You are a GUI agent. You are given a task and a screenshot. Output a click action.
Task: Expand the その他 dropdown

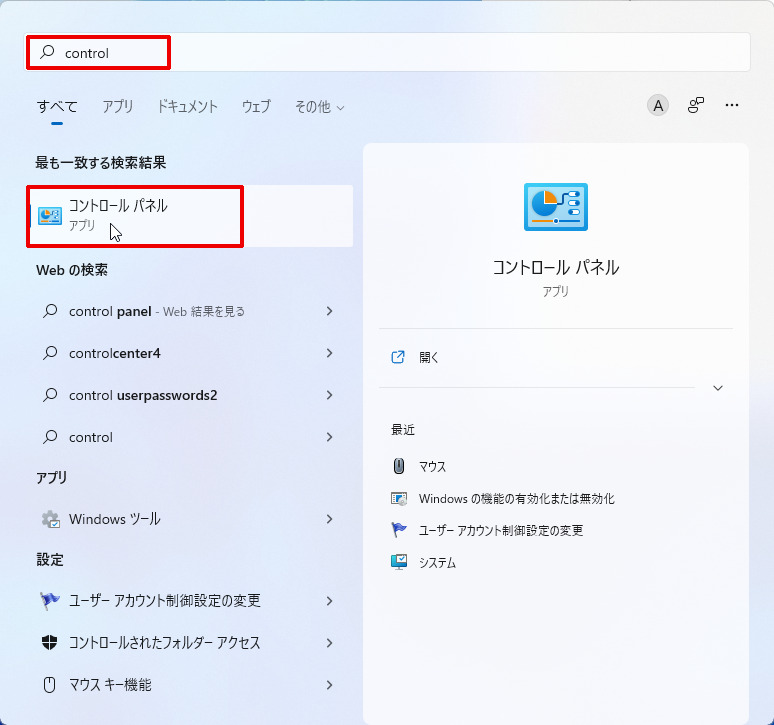pyautogui.click(x=319, y=106)
